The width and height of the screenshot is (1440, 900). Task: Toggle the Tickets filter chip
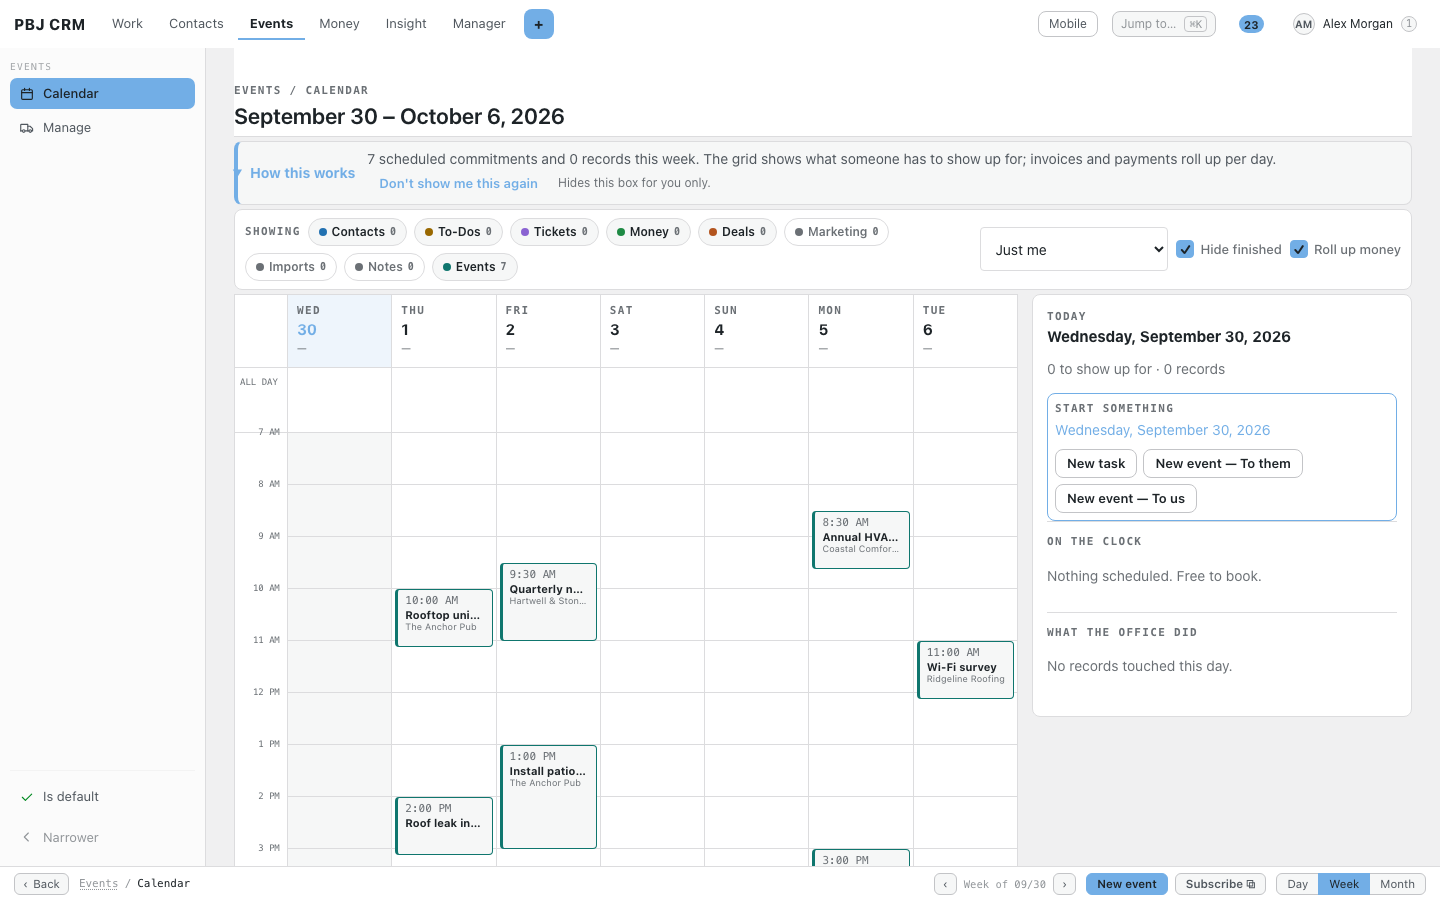tap(554, 232)
